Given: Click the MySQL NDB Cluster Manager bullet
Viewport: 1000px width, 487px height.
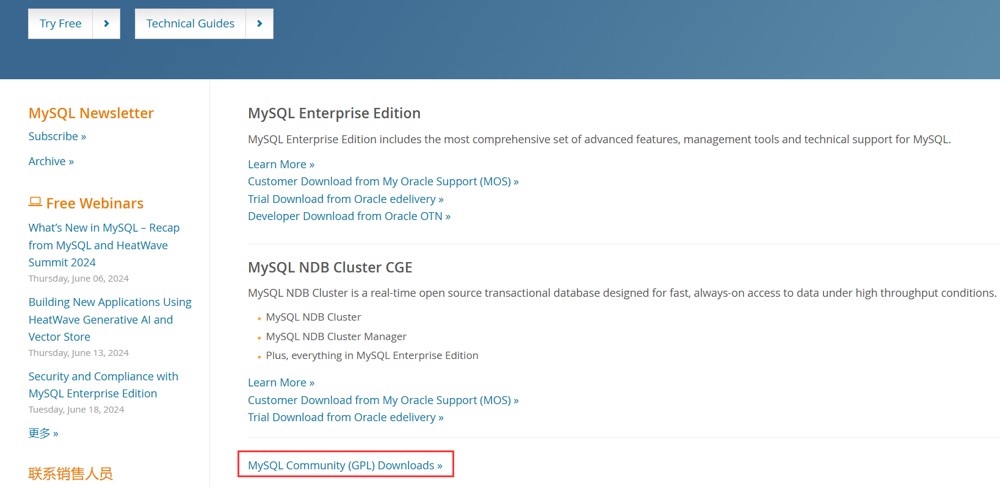Looking at the screenshot, I should pos(336,337).
